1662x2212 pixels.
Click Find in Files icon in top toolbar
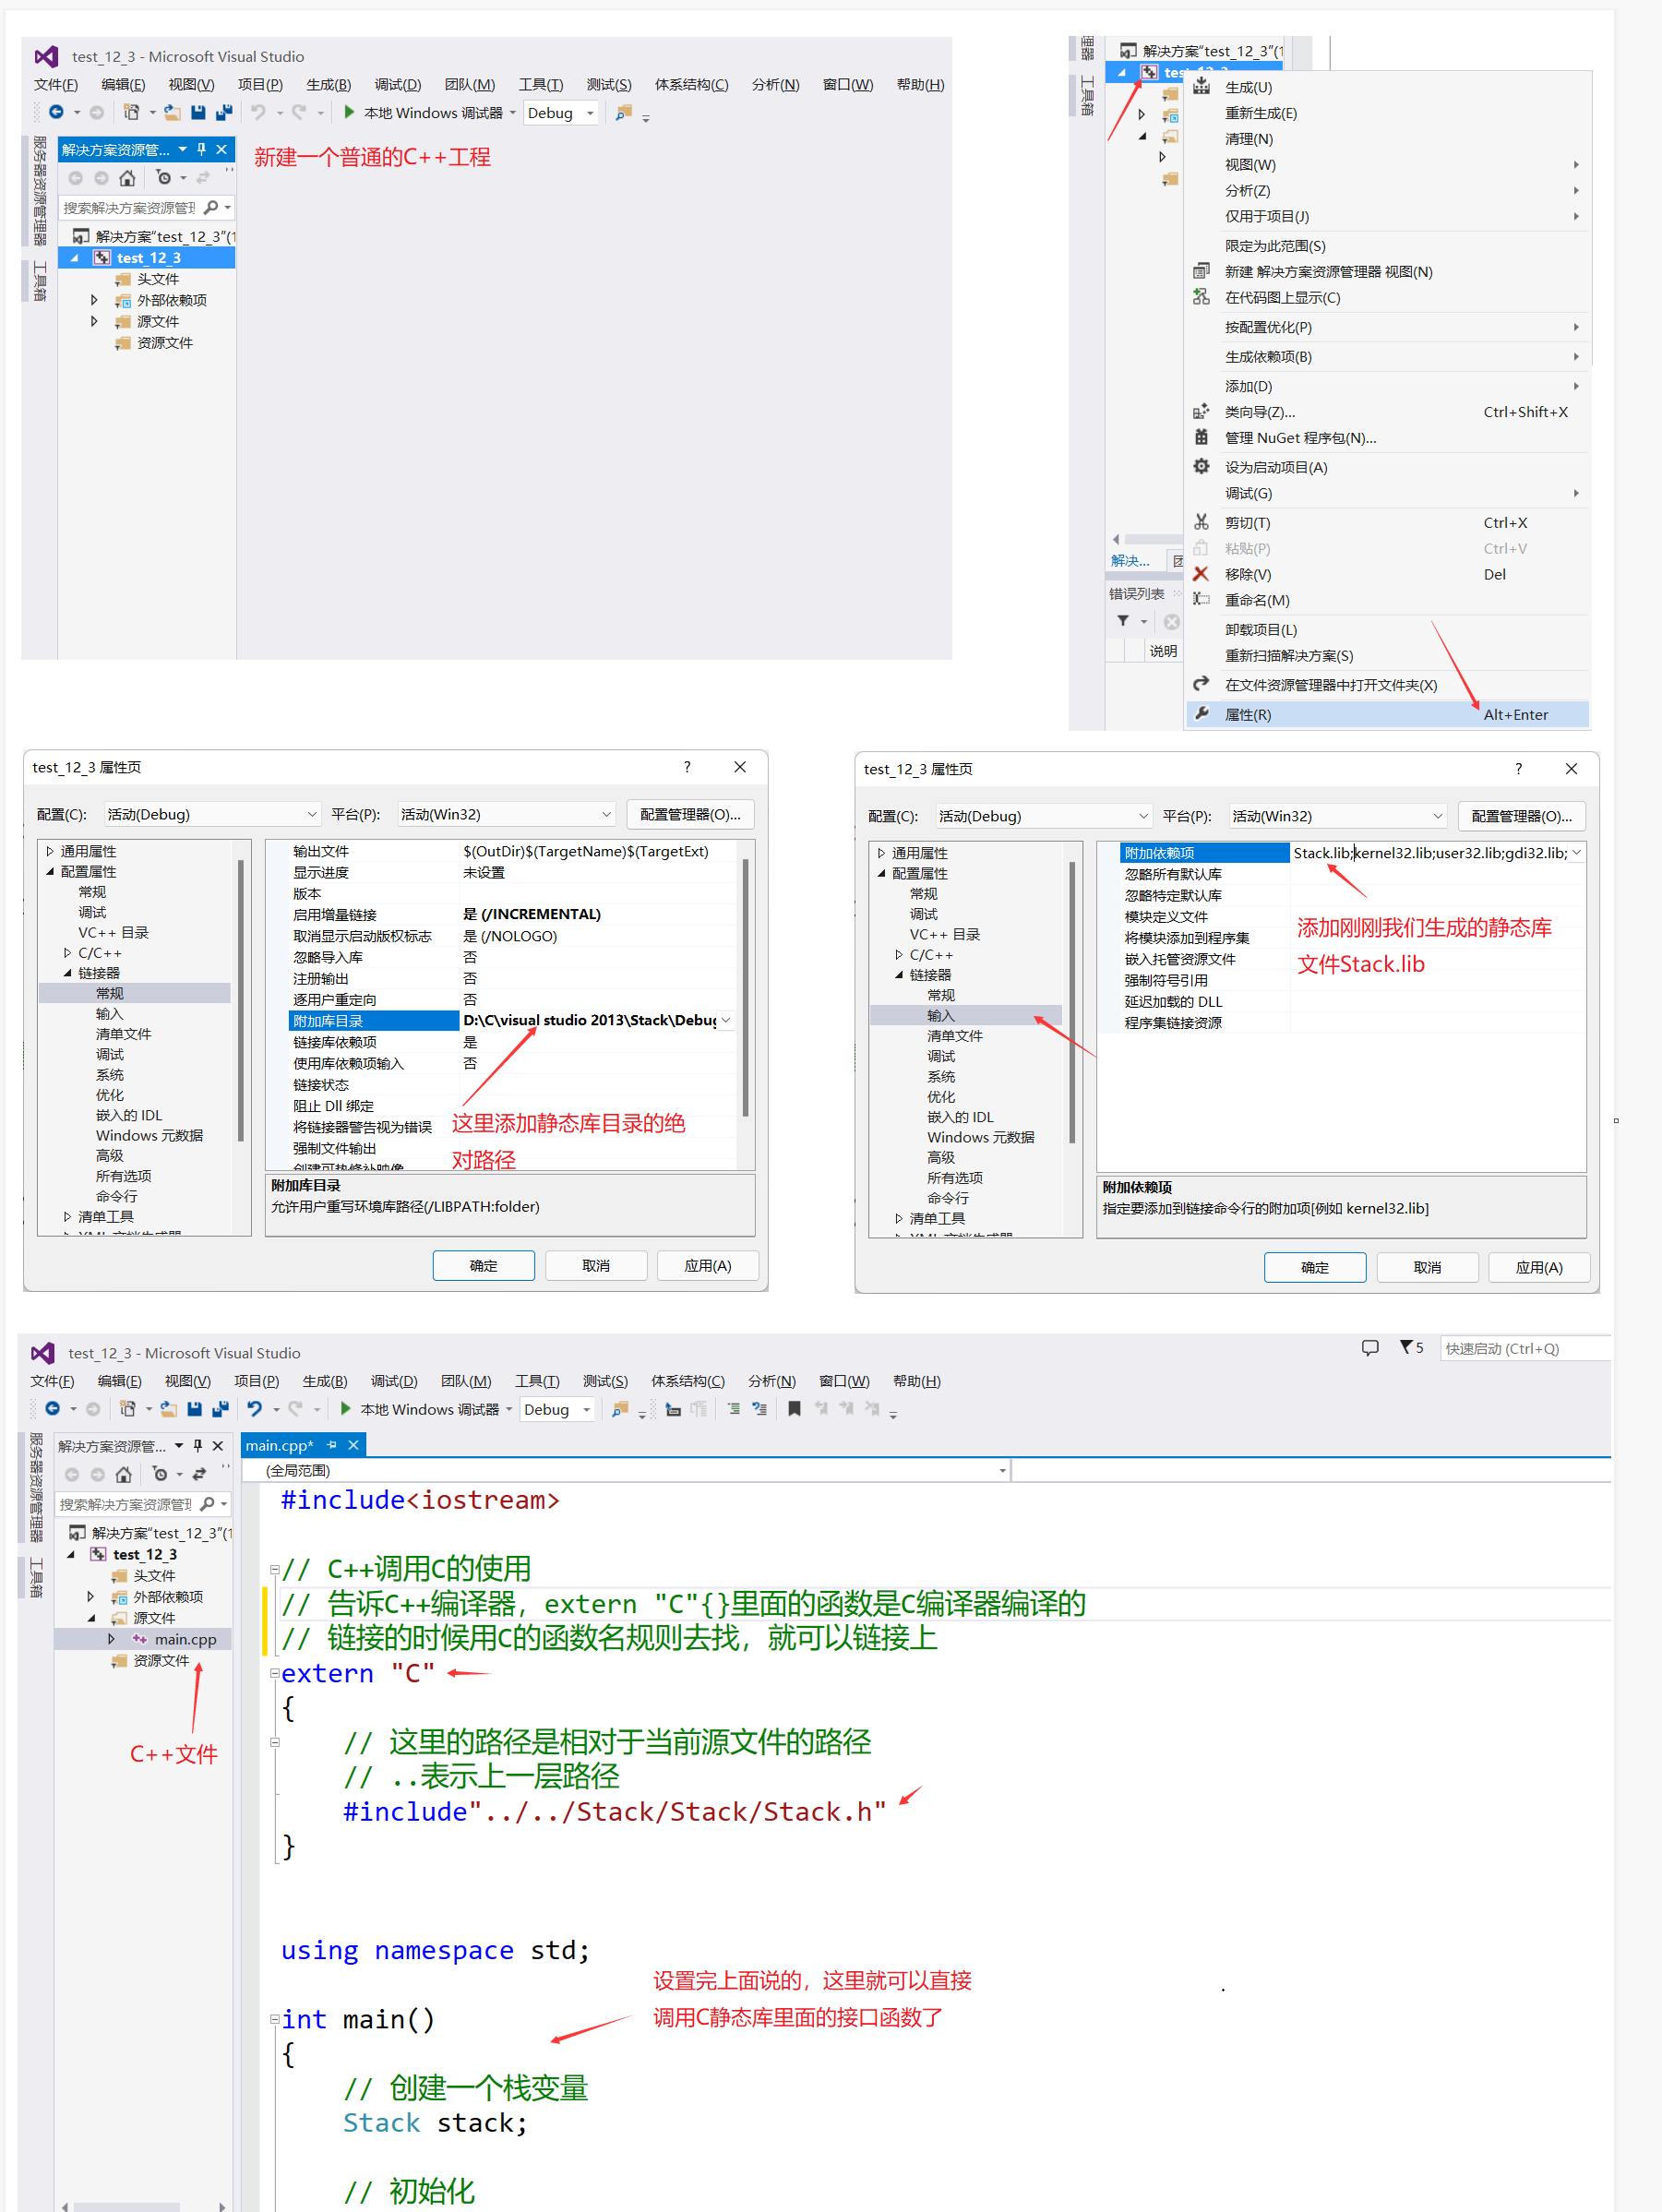pos(623,113)
